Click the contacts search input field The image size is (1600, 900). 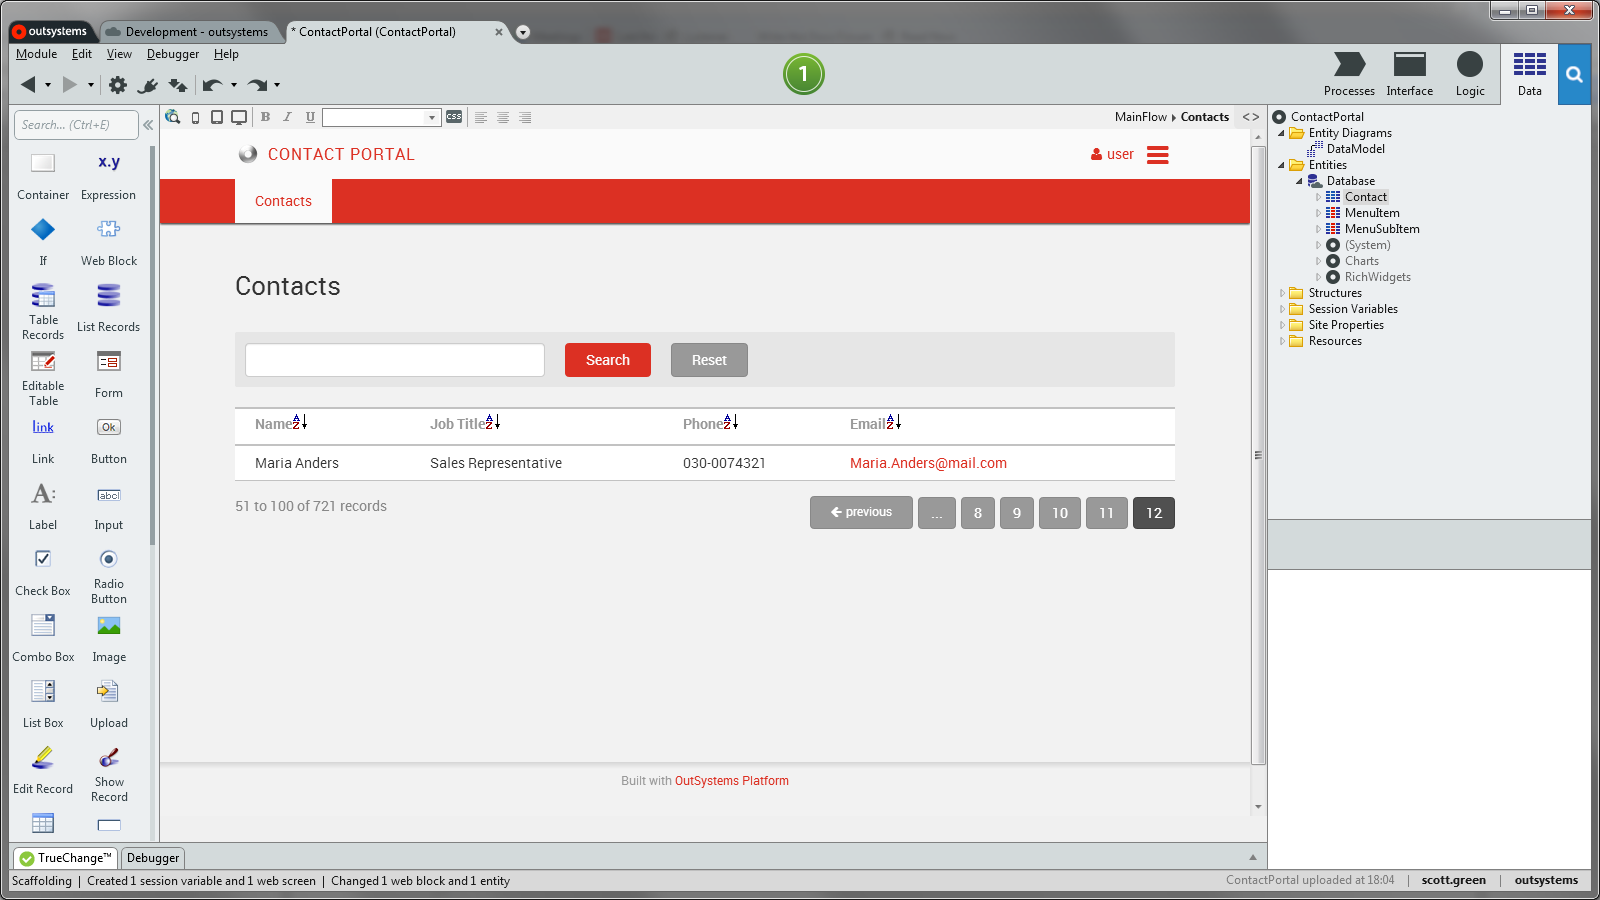[395, 360]
